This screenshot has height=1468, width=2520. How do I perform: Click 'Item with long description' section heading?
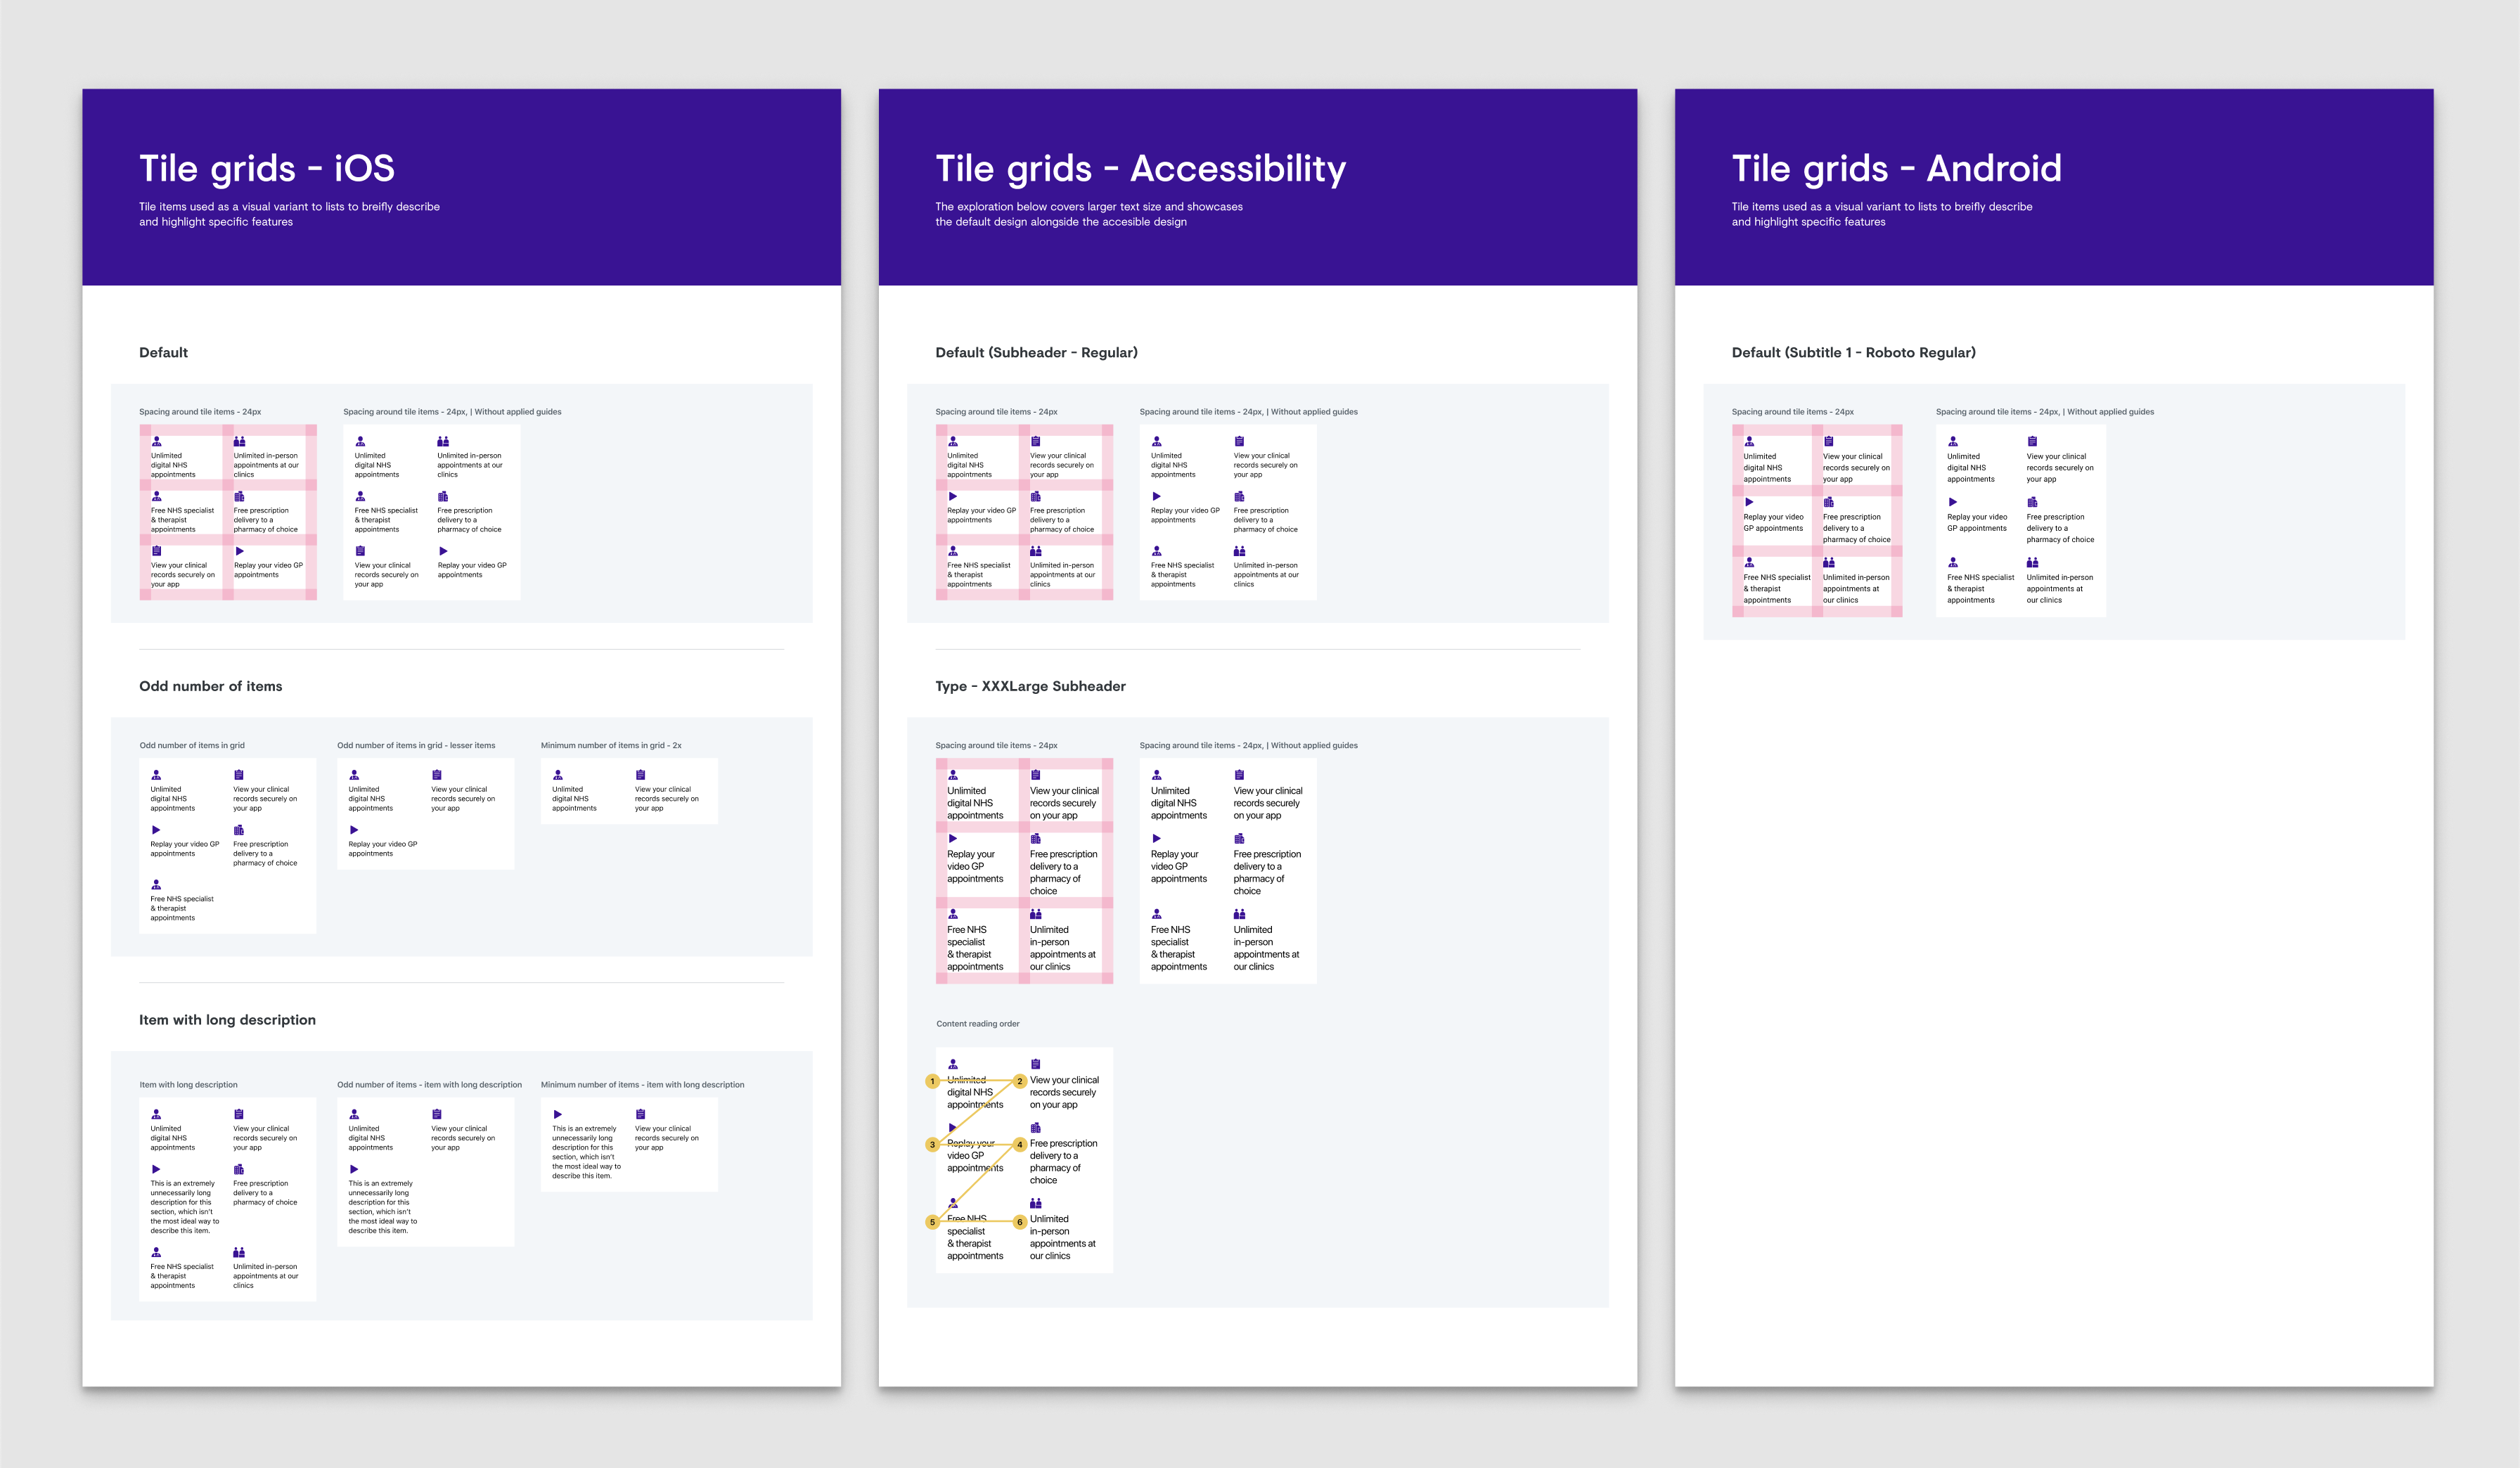227,1020
